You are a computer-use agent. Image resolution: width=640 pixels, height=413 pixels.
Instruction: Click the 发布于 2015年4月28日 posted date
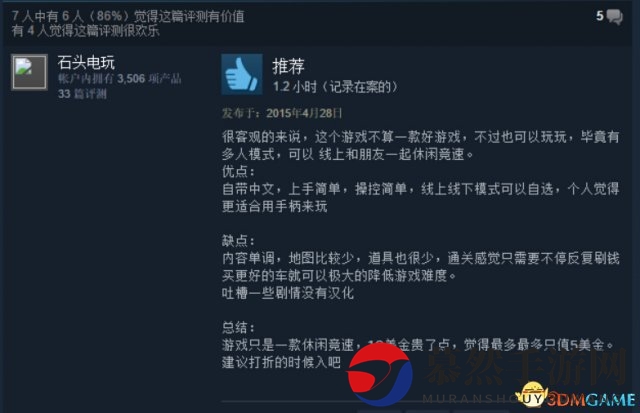point(282,113)
